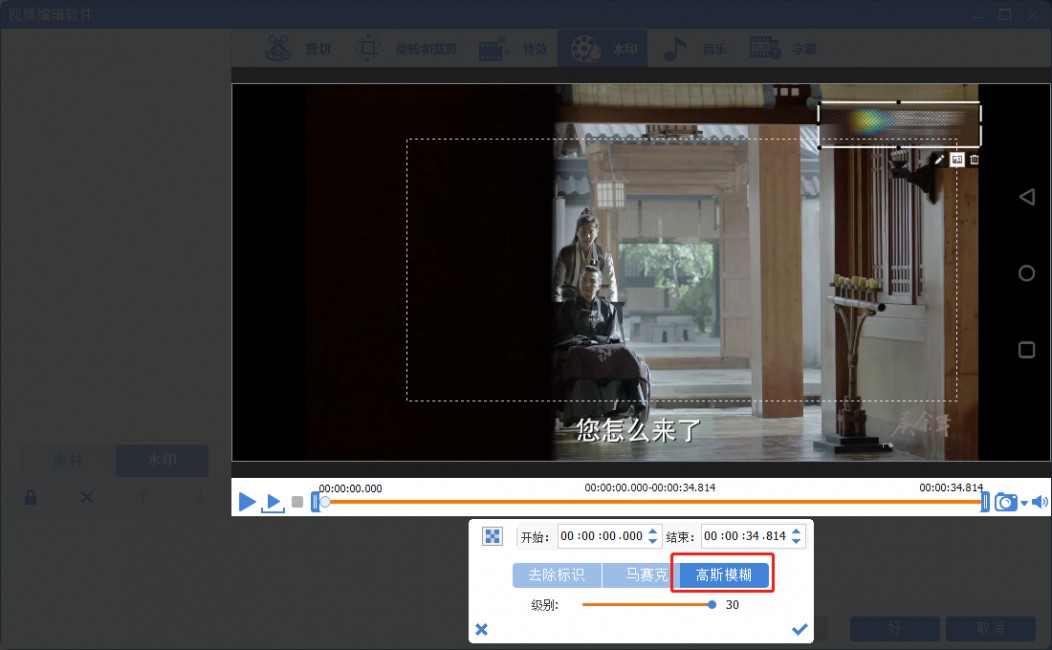
Task: Click the Android recents square in video
Action: click(1027, 349)
